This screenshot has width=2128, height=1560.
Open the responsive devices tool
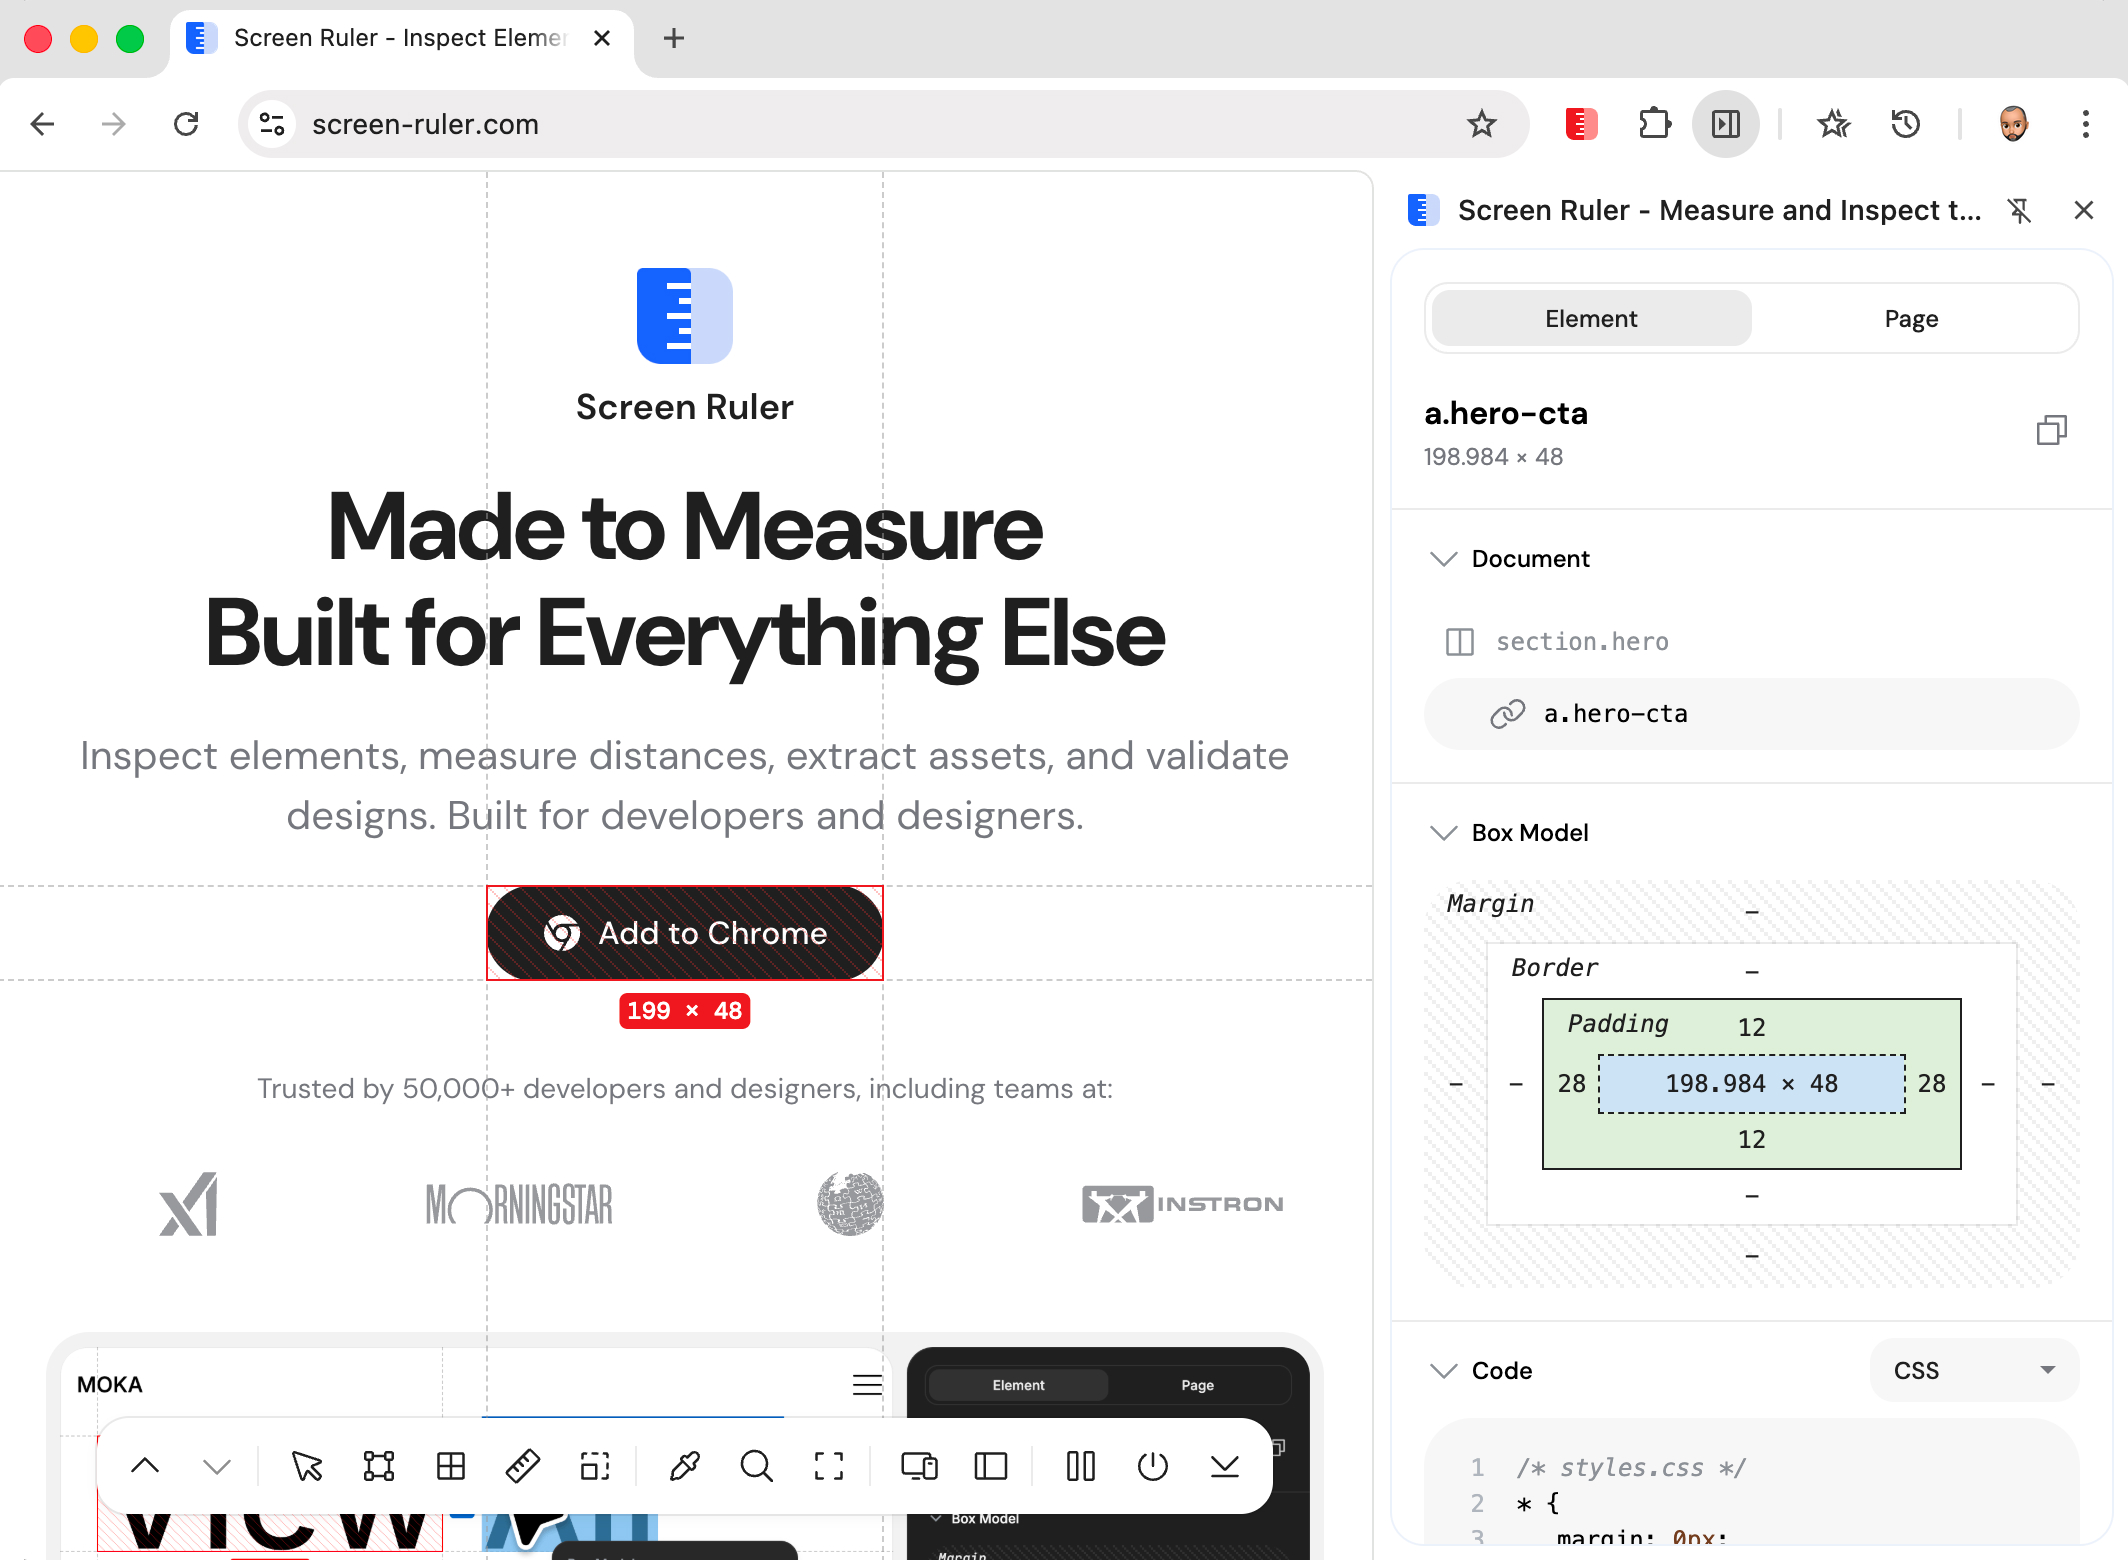coord(919,1466)
